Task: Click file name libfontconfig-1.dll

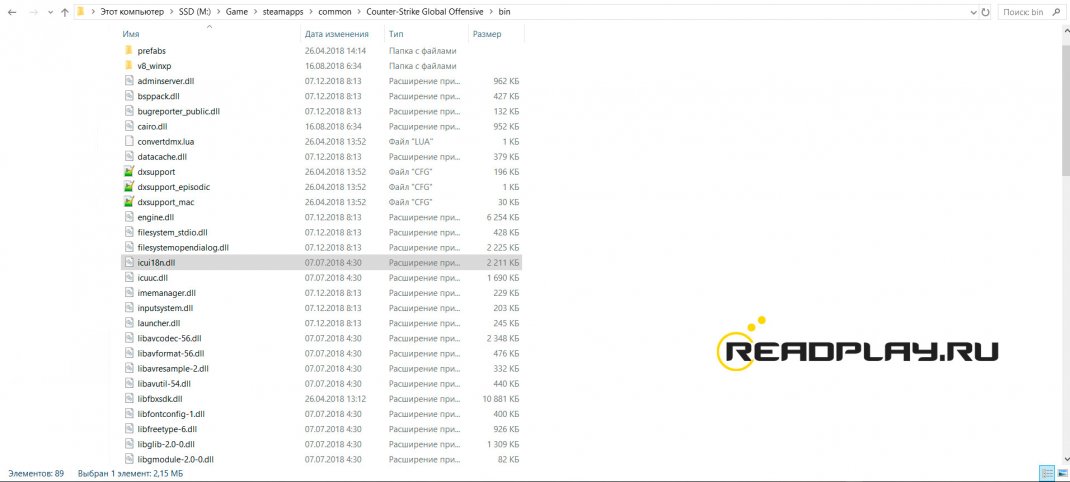Action: (x=171, y=414)
